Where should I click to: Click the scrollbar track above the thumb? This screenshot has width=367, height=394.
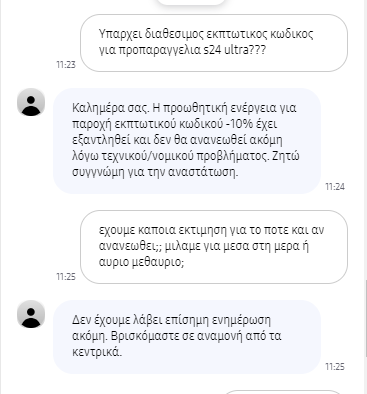[366, 140]
